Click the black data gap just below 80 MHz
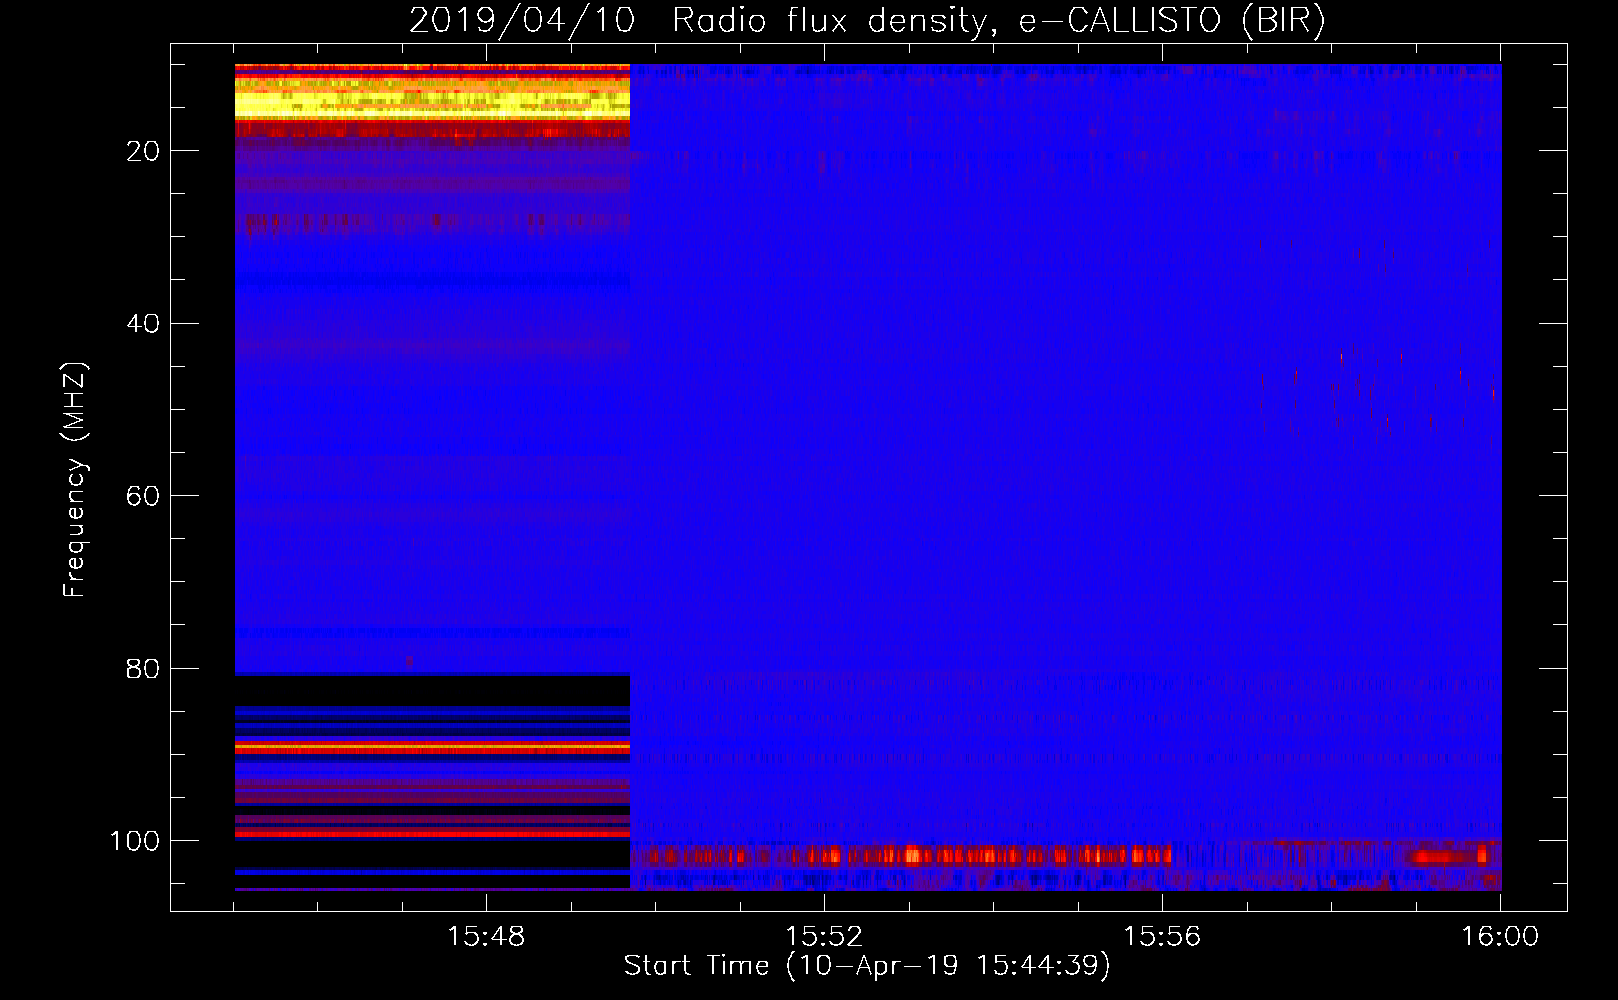This screenshot has height=1000, width=1618. pyautogui.click(x=432, y=690)
